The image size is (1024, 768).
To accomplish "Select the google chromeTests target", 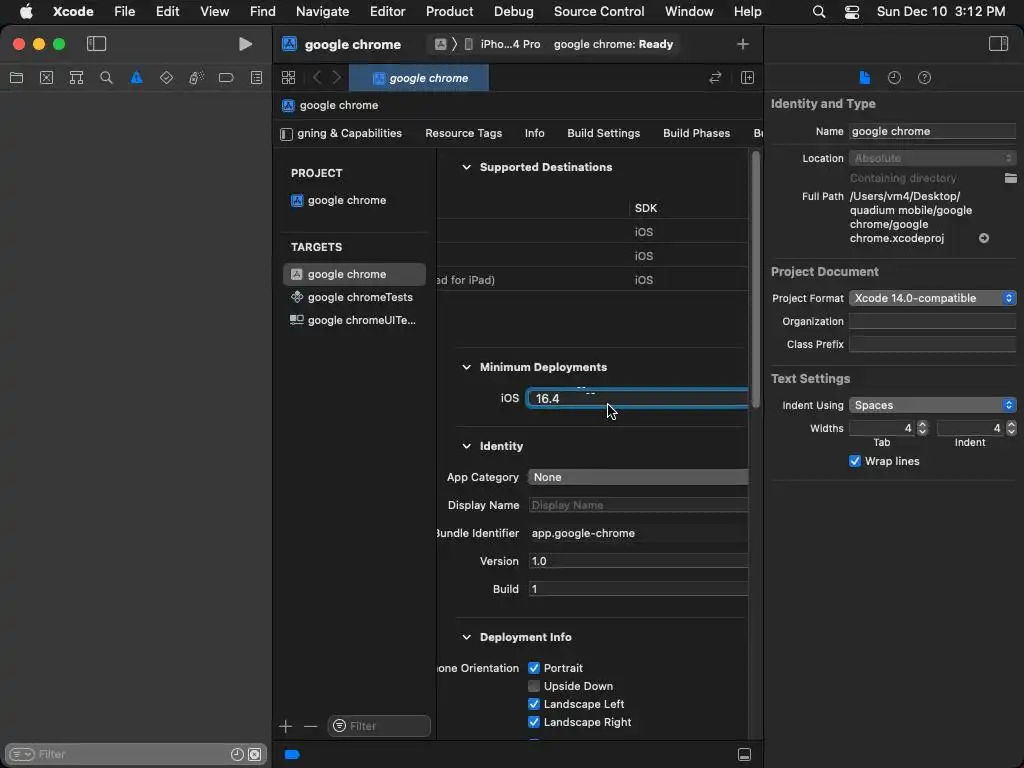I will click(354, 297).
